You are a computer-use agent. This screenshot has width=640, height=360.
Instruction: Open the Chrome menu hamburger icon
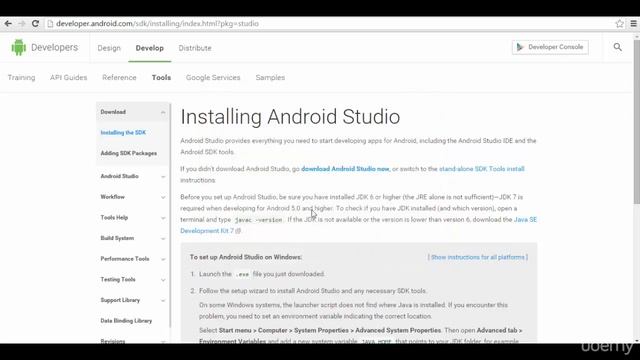point(633,24)
